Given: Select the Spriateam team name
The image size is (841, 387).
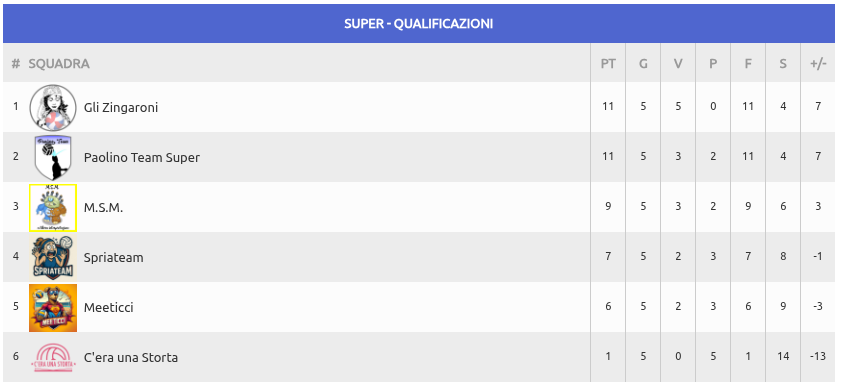Looking at the screenshot, I should click(x=114, y=258).
